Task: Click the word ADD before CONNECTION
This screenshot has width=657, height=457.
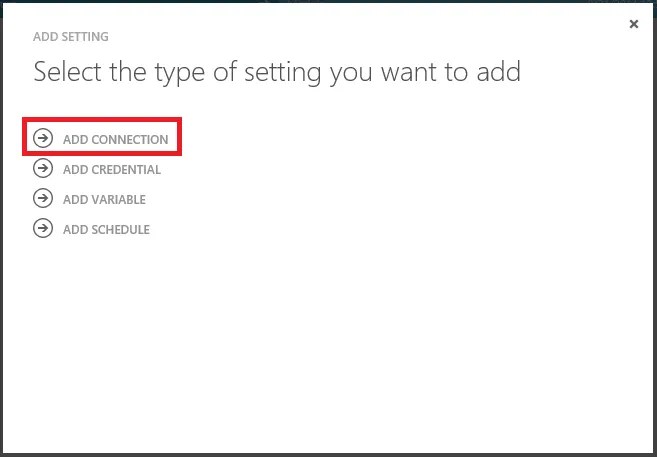Action: (x=76, y=139)
